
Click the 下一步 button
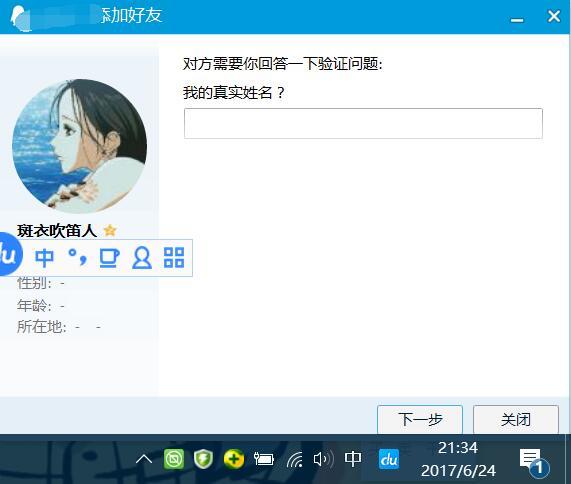(x=420, y=419)
